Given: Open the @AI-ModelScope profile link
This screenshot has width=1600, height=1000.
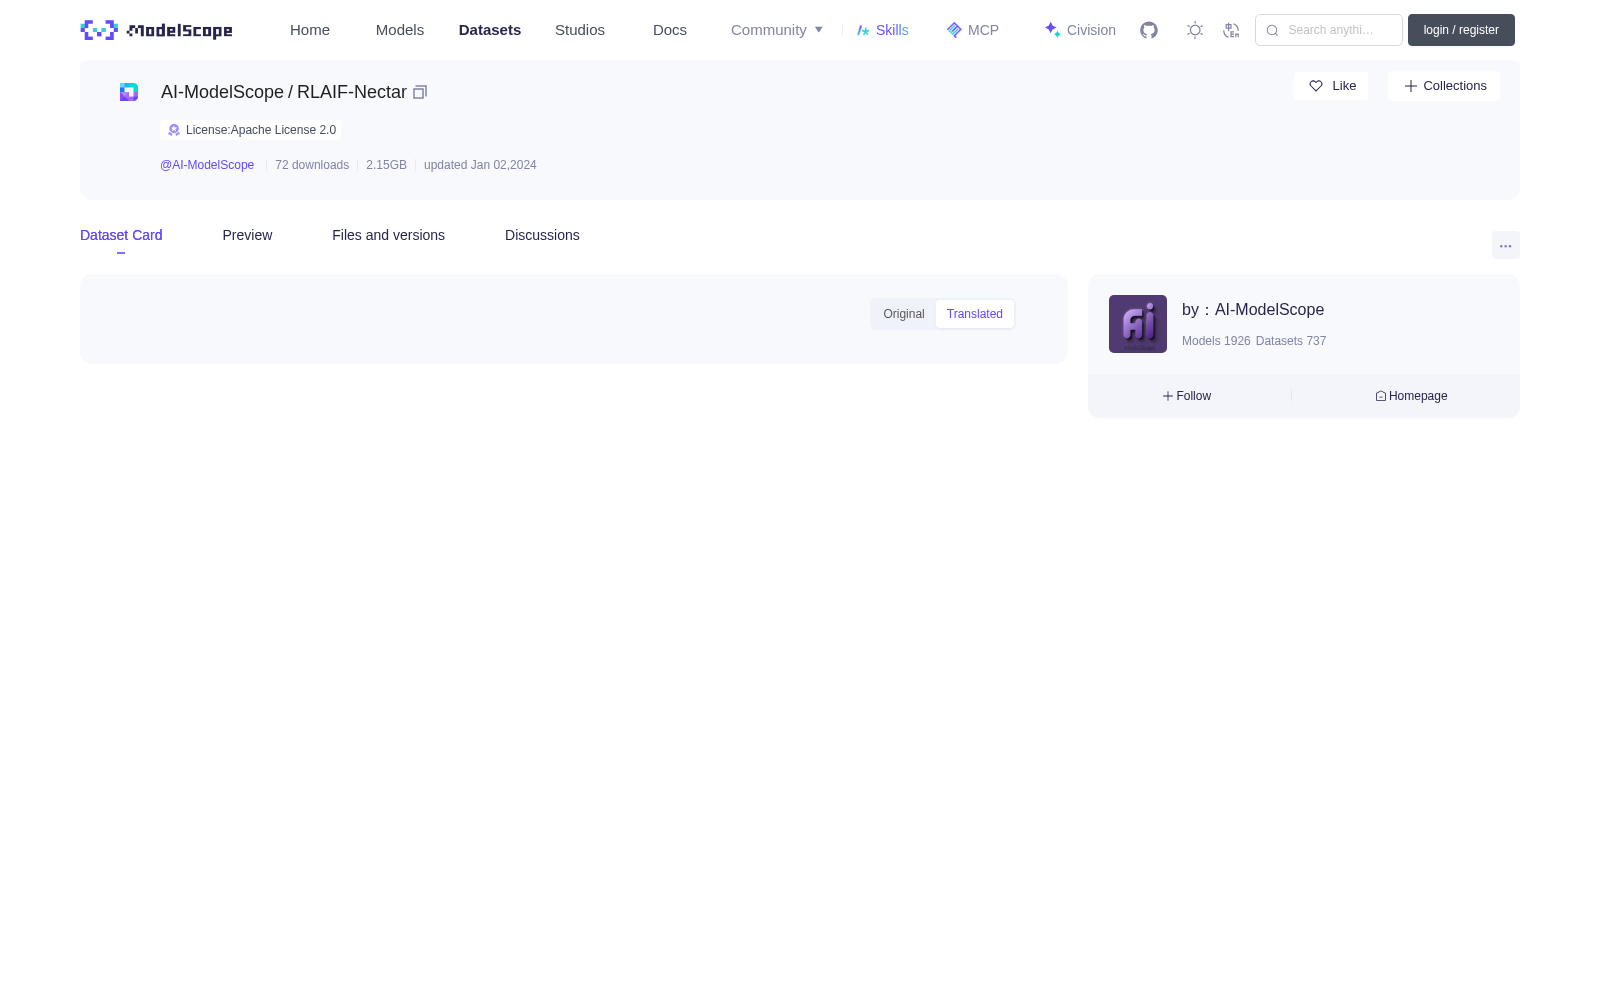Looking at the screenshot, I should (207, 165).
